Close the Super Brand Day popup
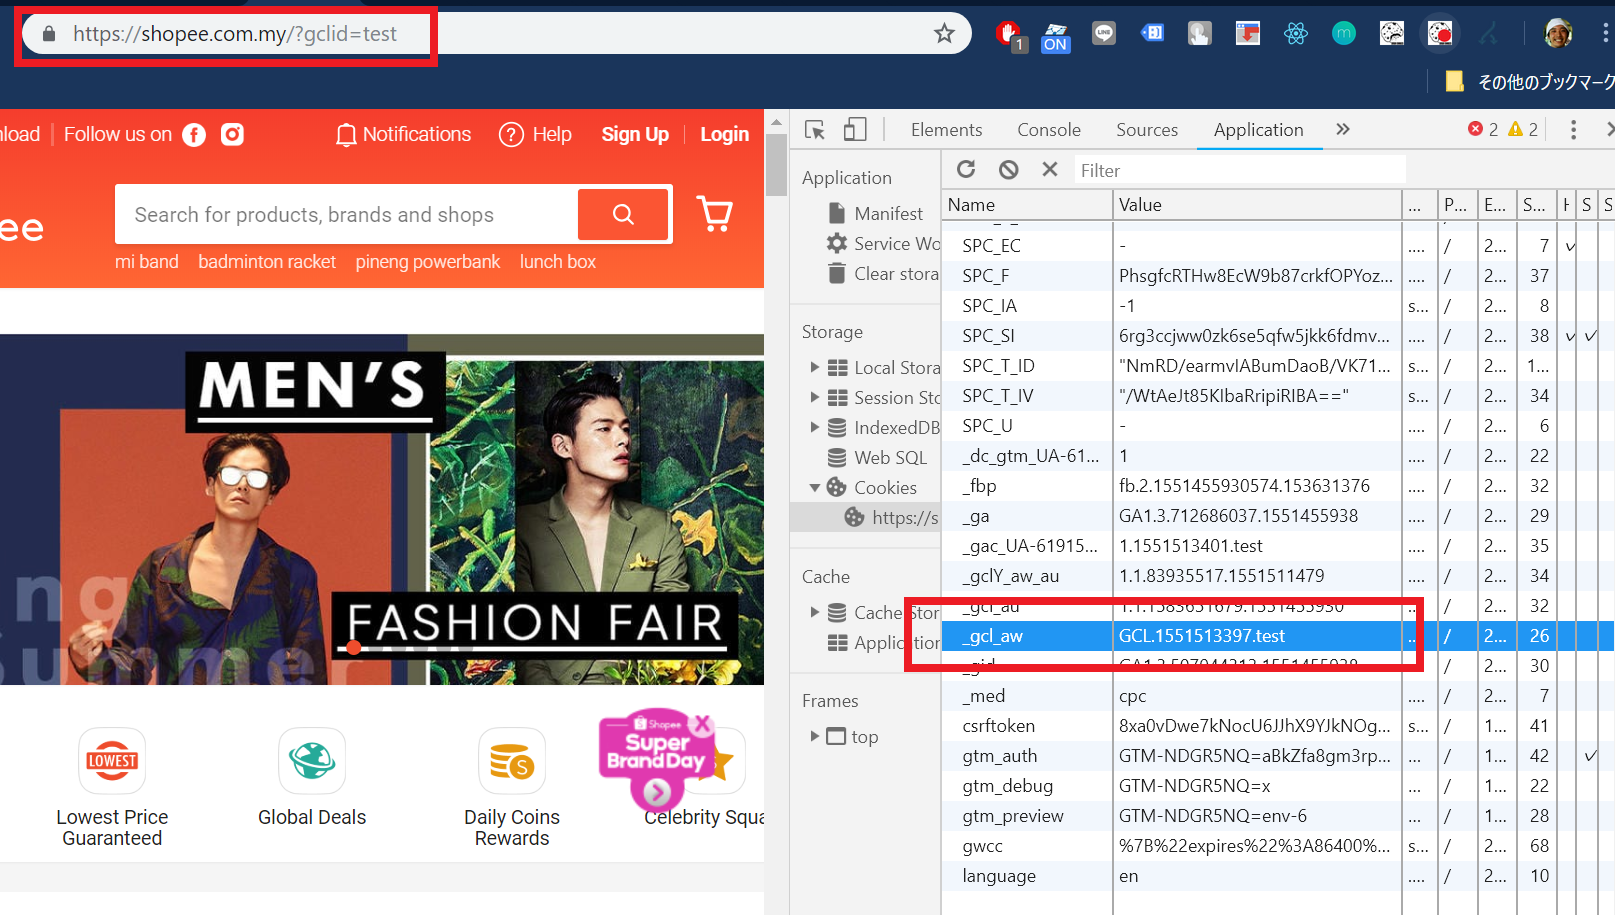Viewport: 1615px width, 915px height. pos(702,724)
